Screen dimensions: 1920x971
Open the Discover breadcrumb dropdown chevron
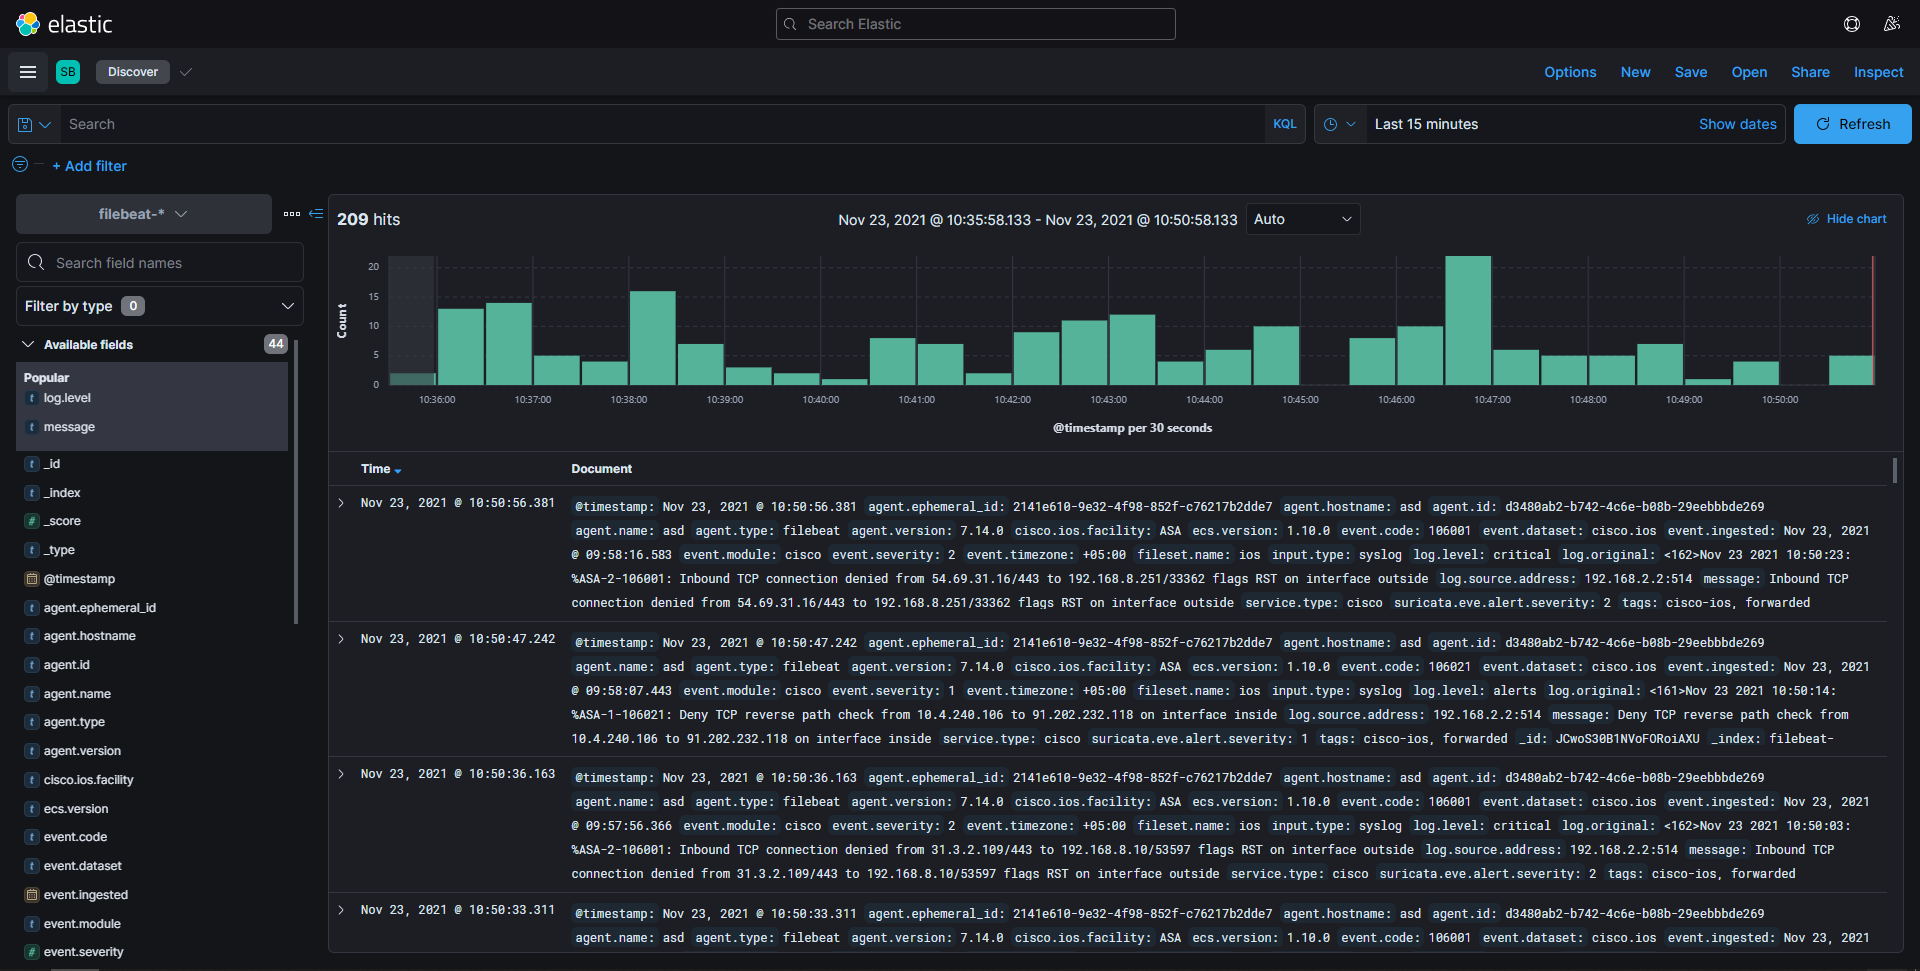185,72
